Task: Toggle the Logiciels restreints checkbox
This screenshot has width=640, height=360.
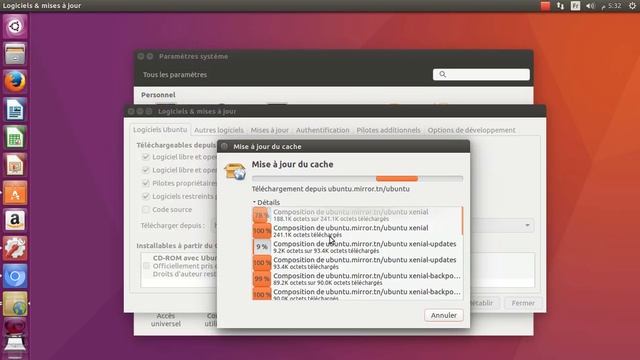Action: [x=146, y=196]
